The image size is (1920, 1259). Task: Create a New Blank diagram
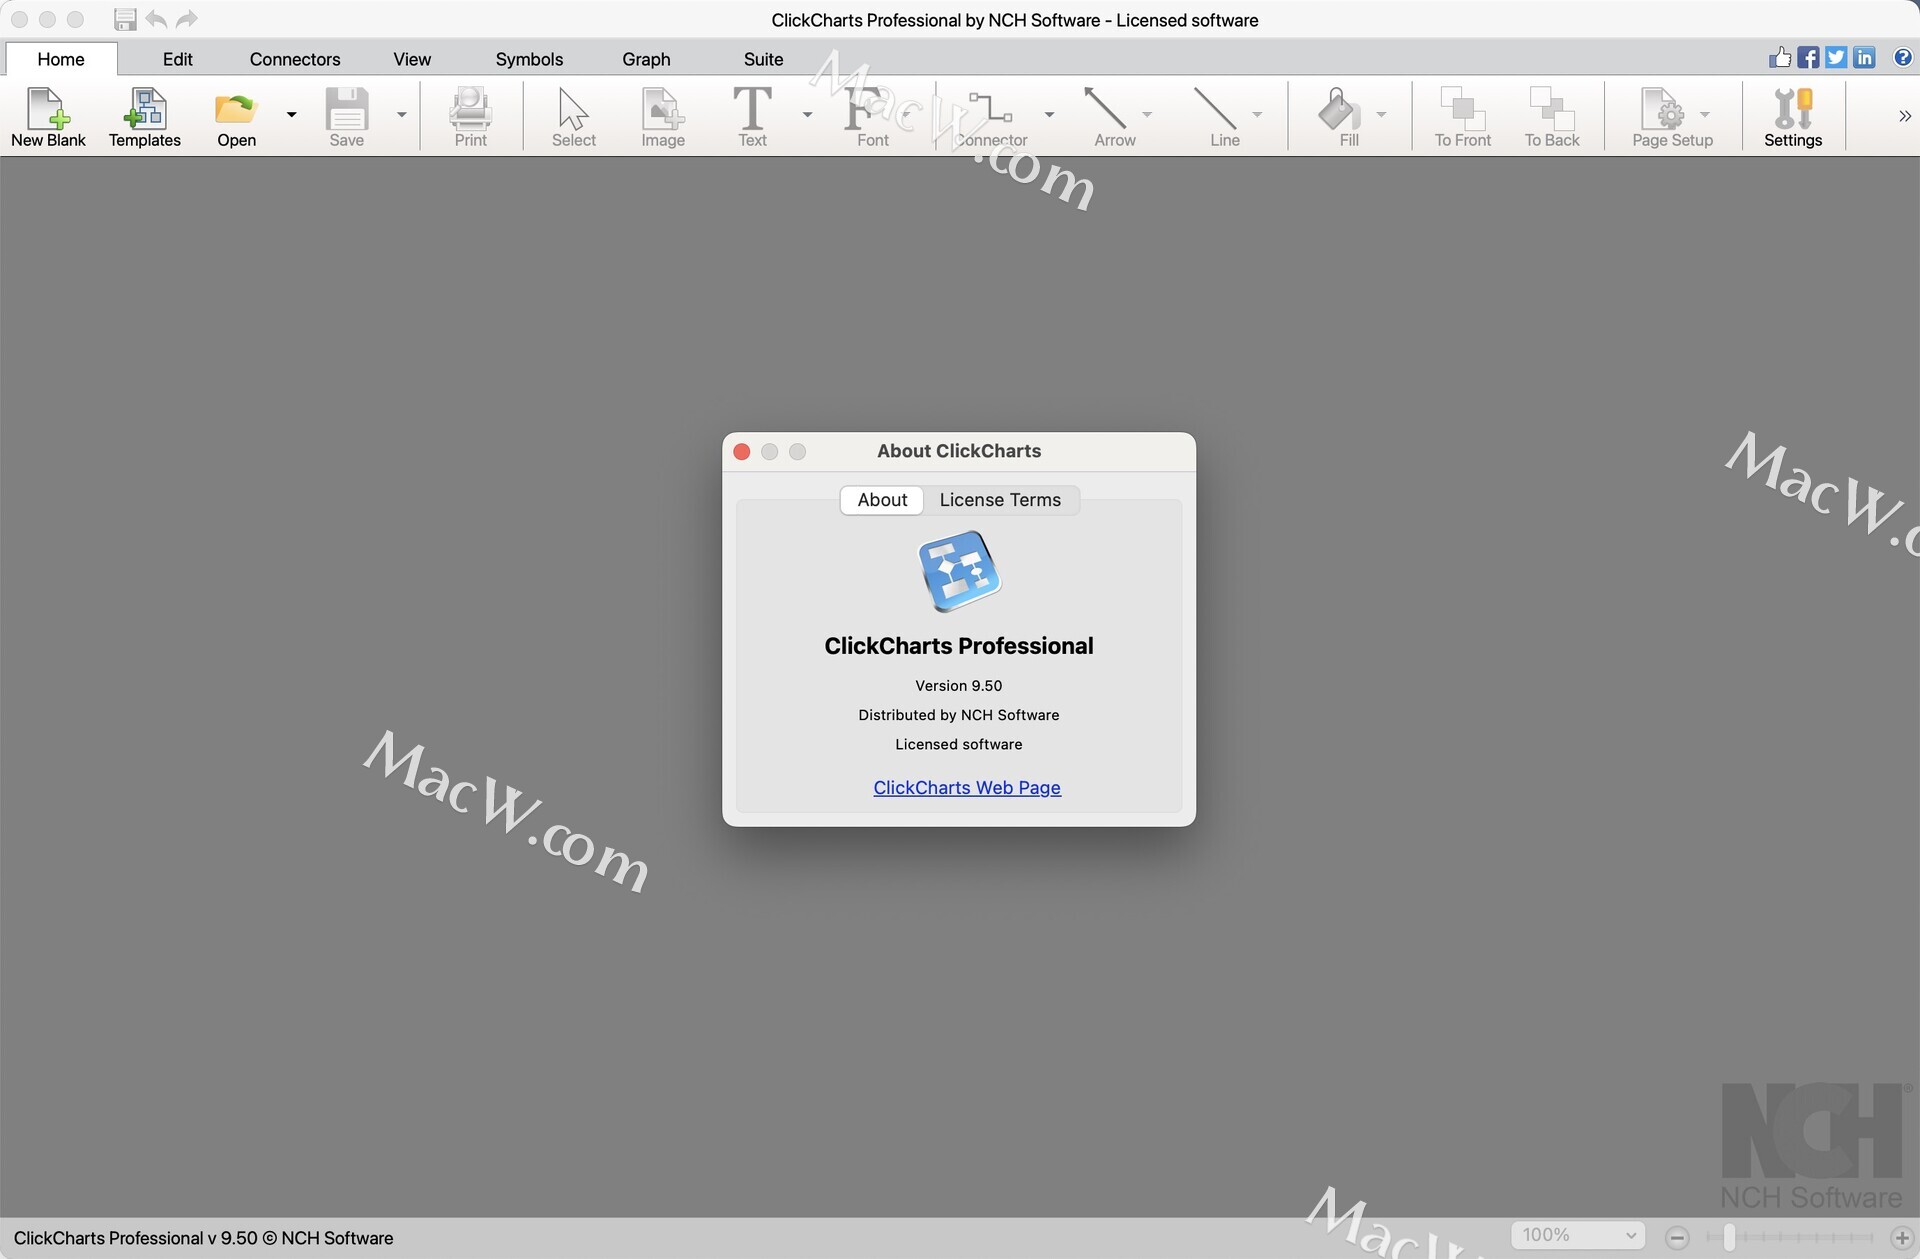(x=48, y=117)
